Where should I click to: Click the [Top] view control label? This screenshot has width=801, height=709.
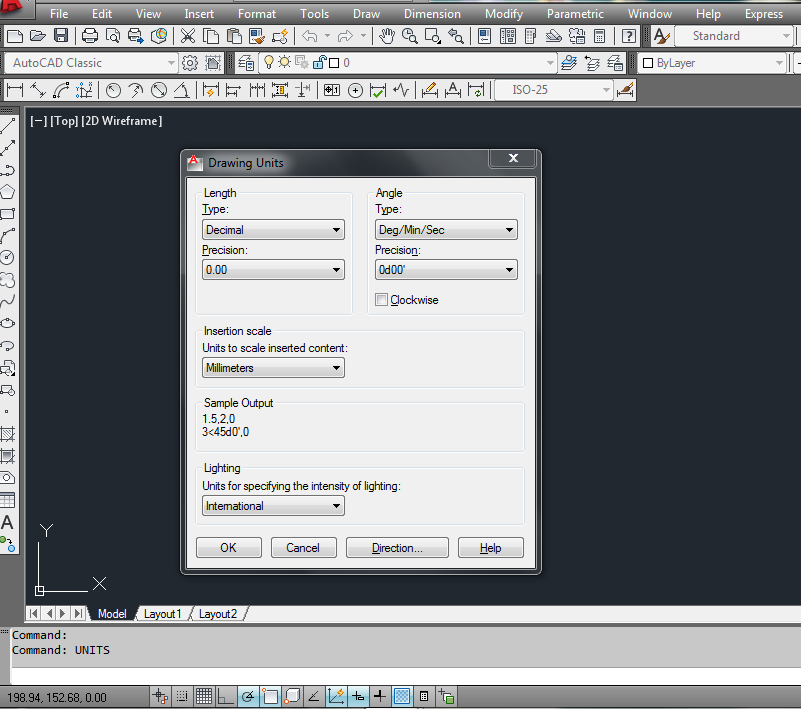[x=64, y=121]
